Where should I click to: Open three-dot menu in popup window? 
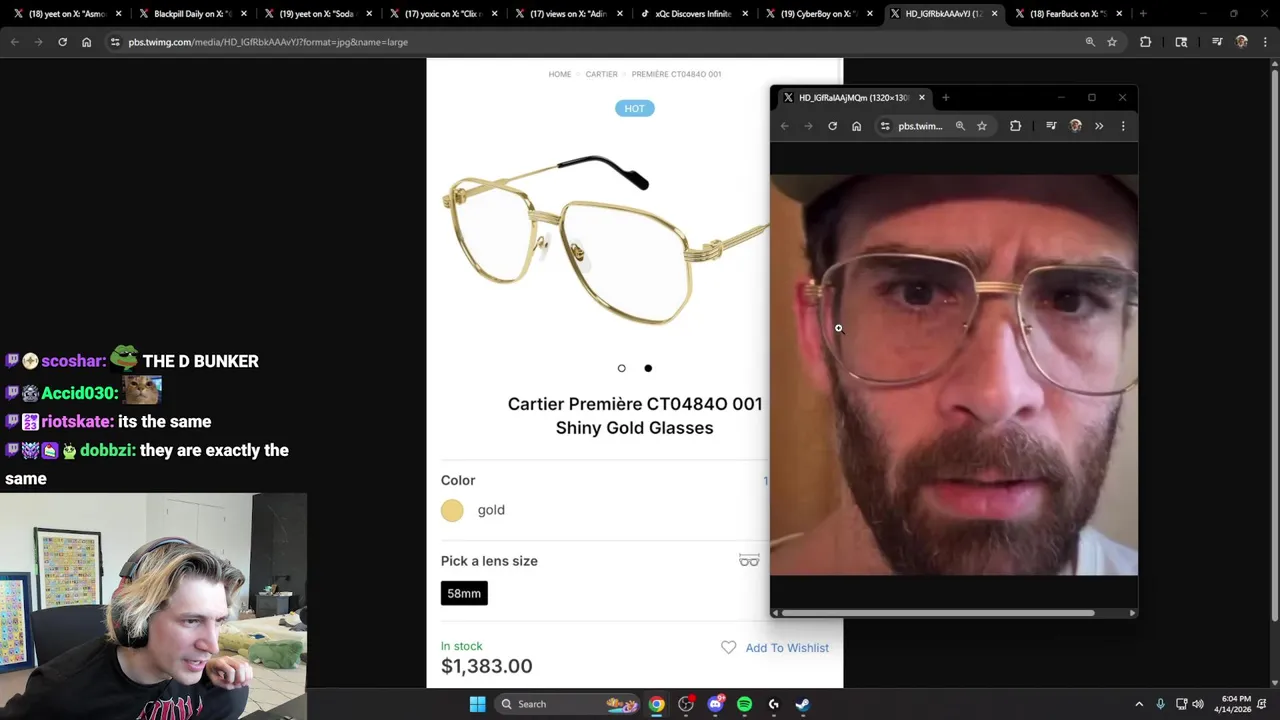1123,126
